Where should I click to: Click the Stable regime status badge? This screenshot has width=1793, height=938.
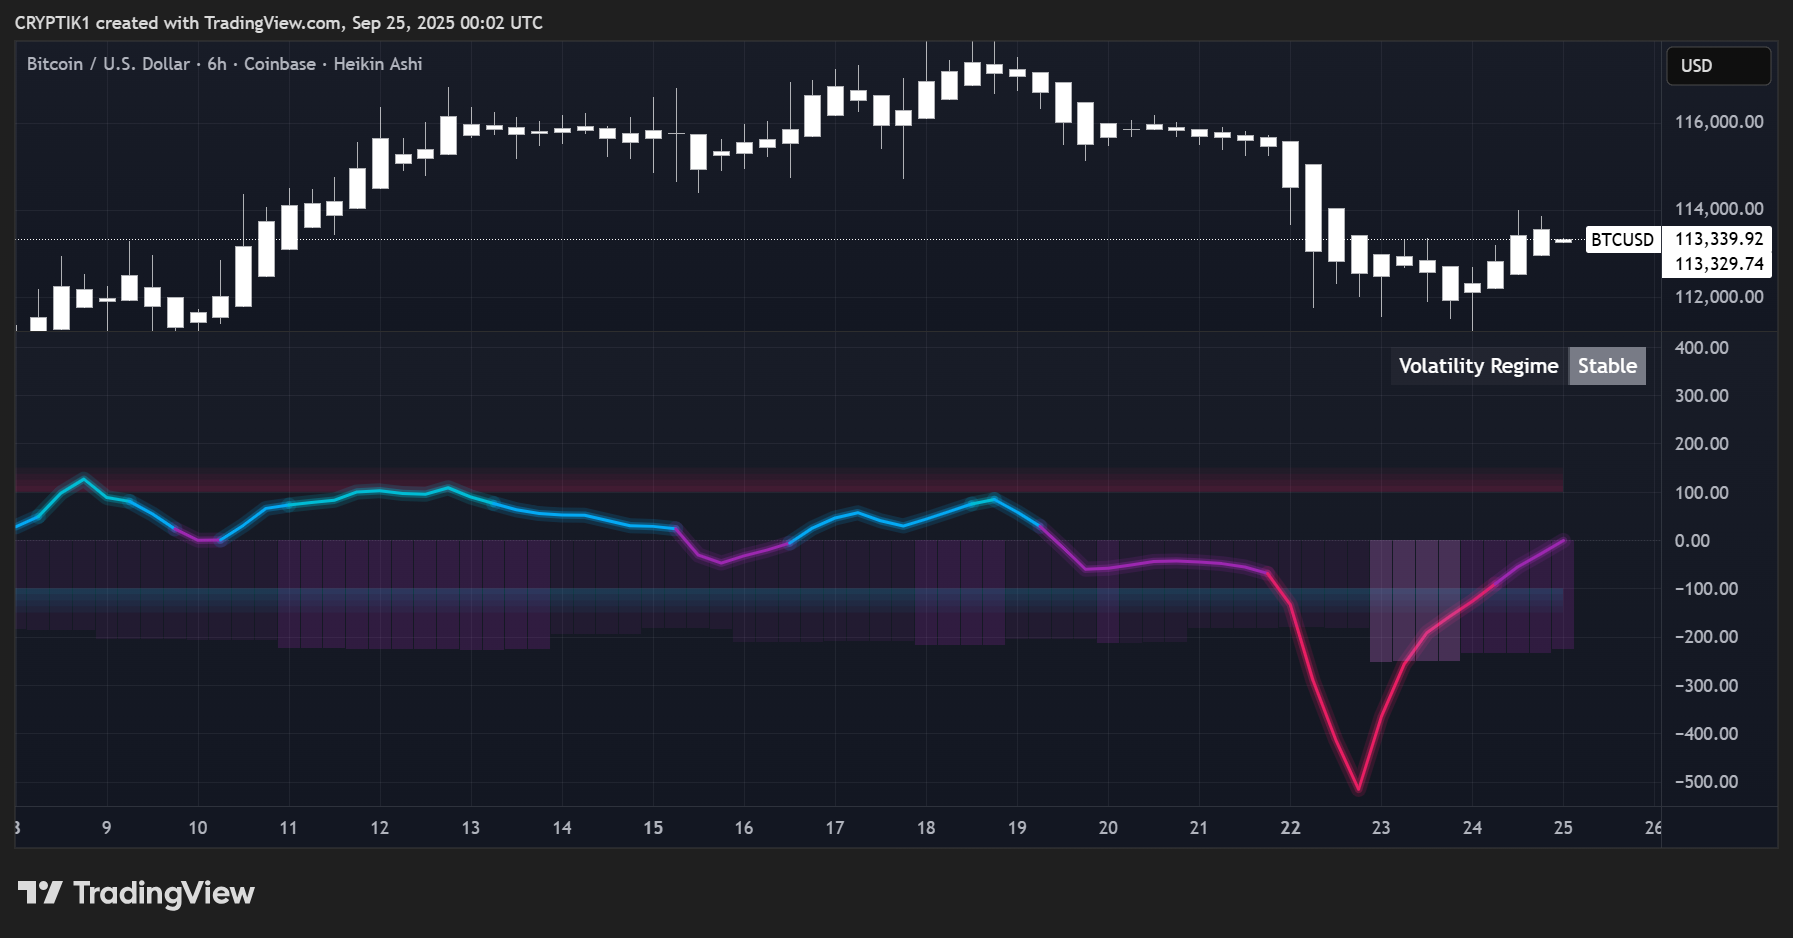tap(1607, 366)
